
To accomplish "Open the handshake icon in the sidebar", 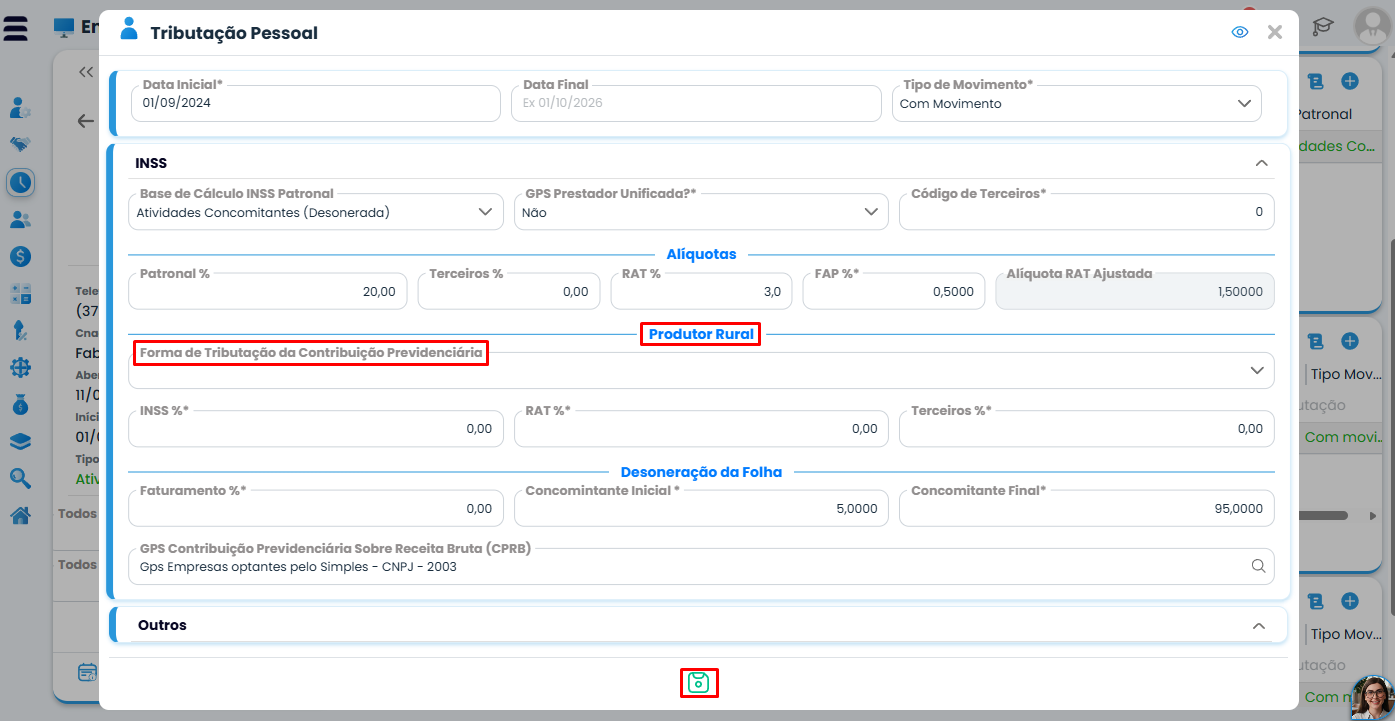I will (x=20, y=144).
